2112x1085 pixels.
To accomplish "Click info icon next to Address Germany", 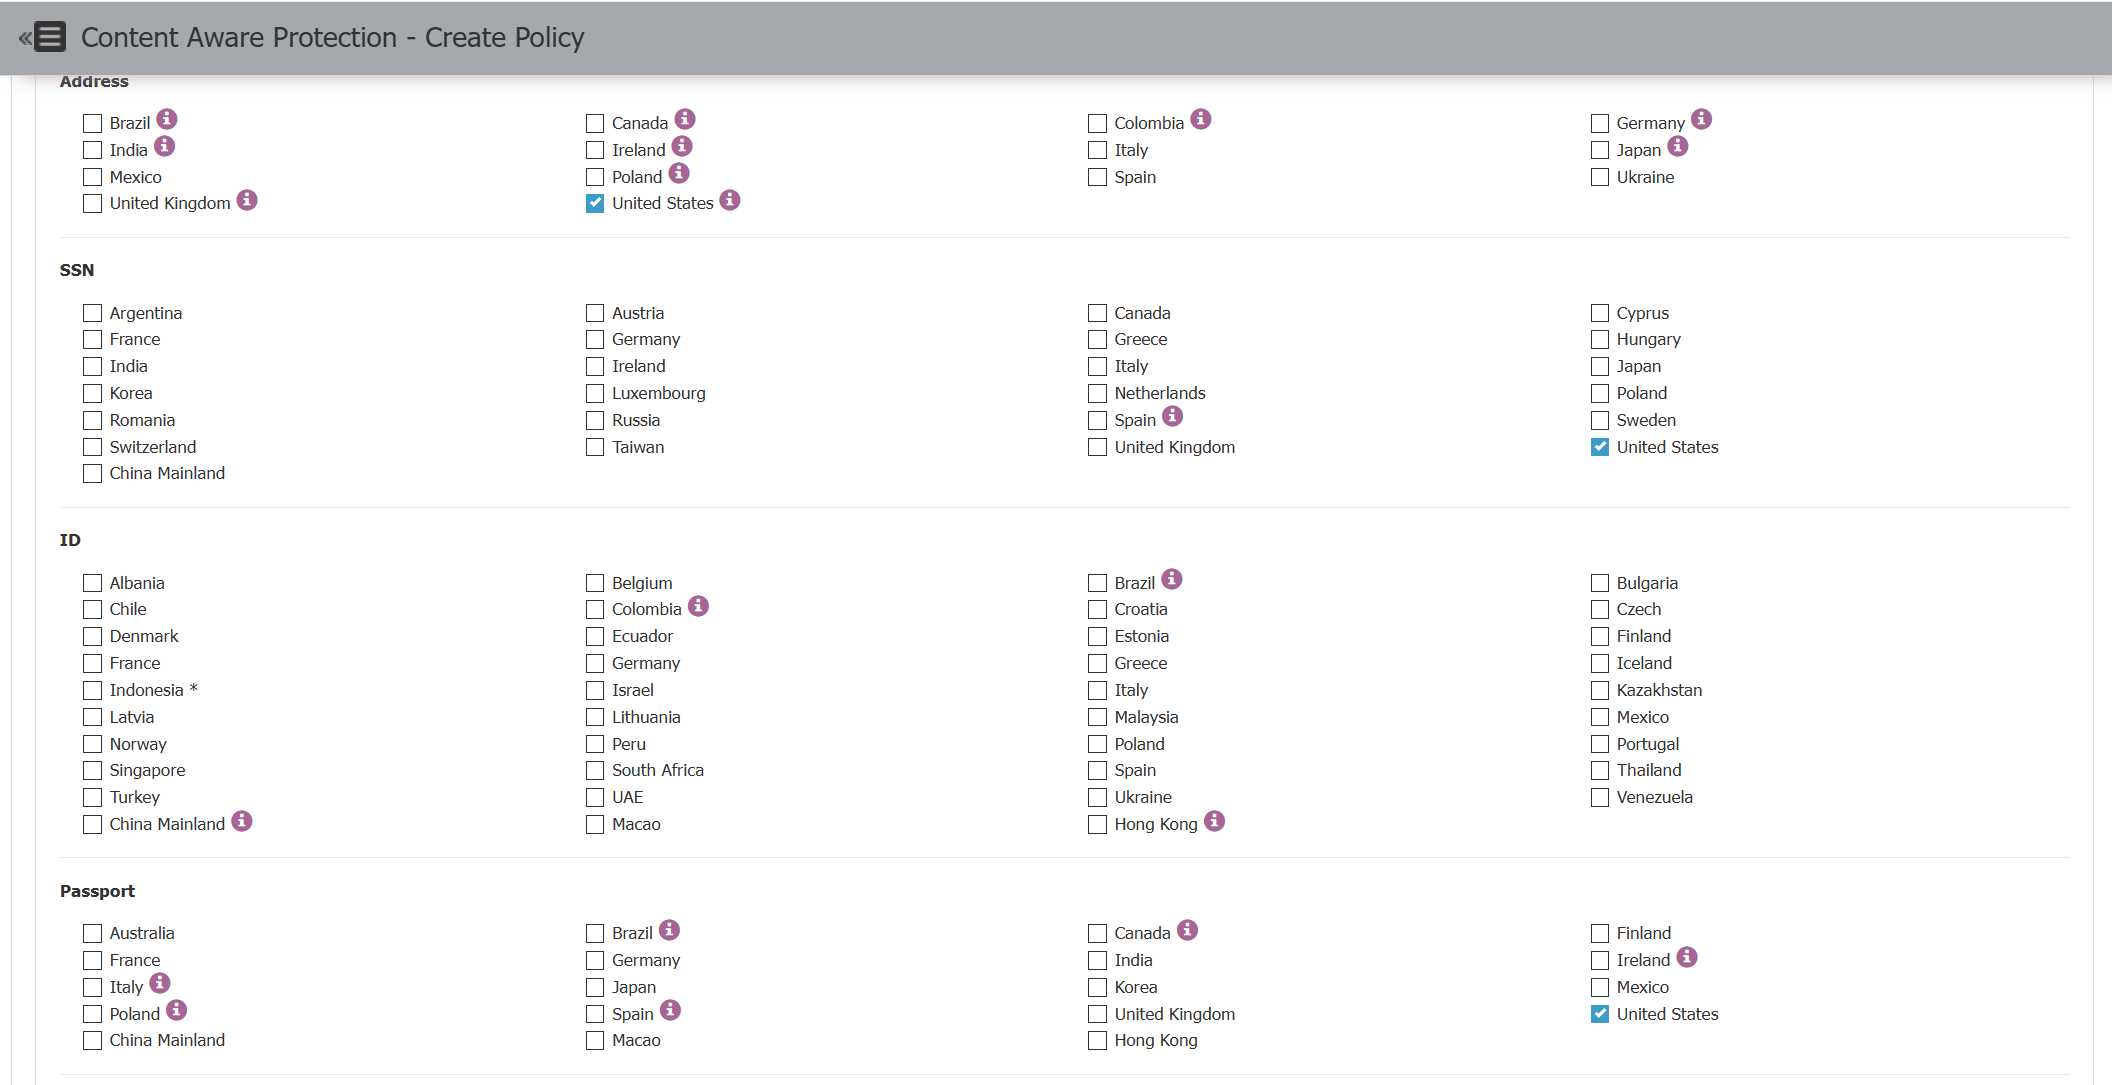I will click(1702, 119).
